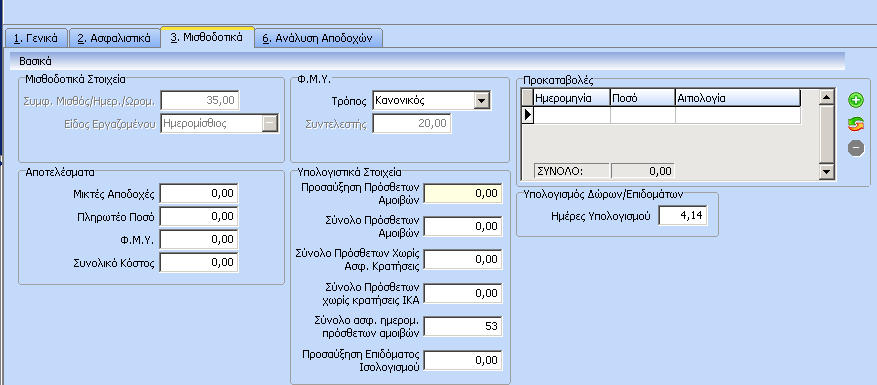The image size is (877, 385).
Task: Add a new advance payment row with green plus icon
Action: 856,100
